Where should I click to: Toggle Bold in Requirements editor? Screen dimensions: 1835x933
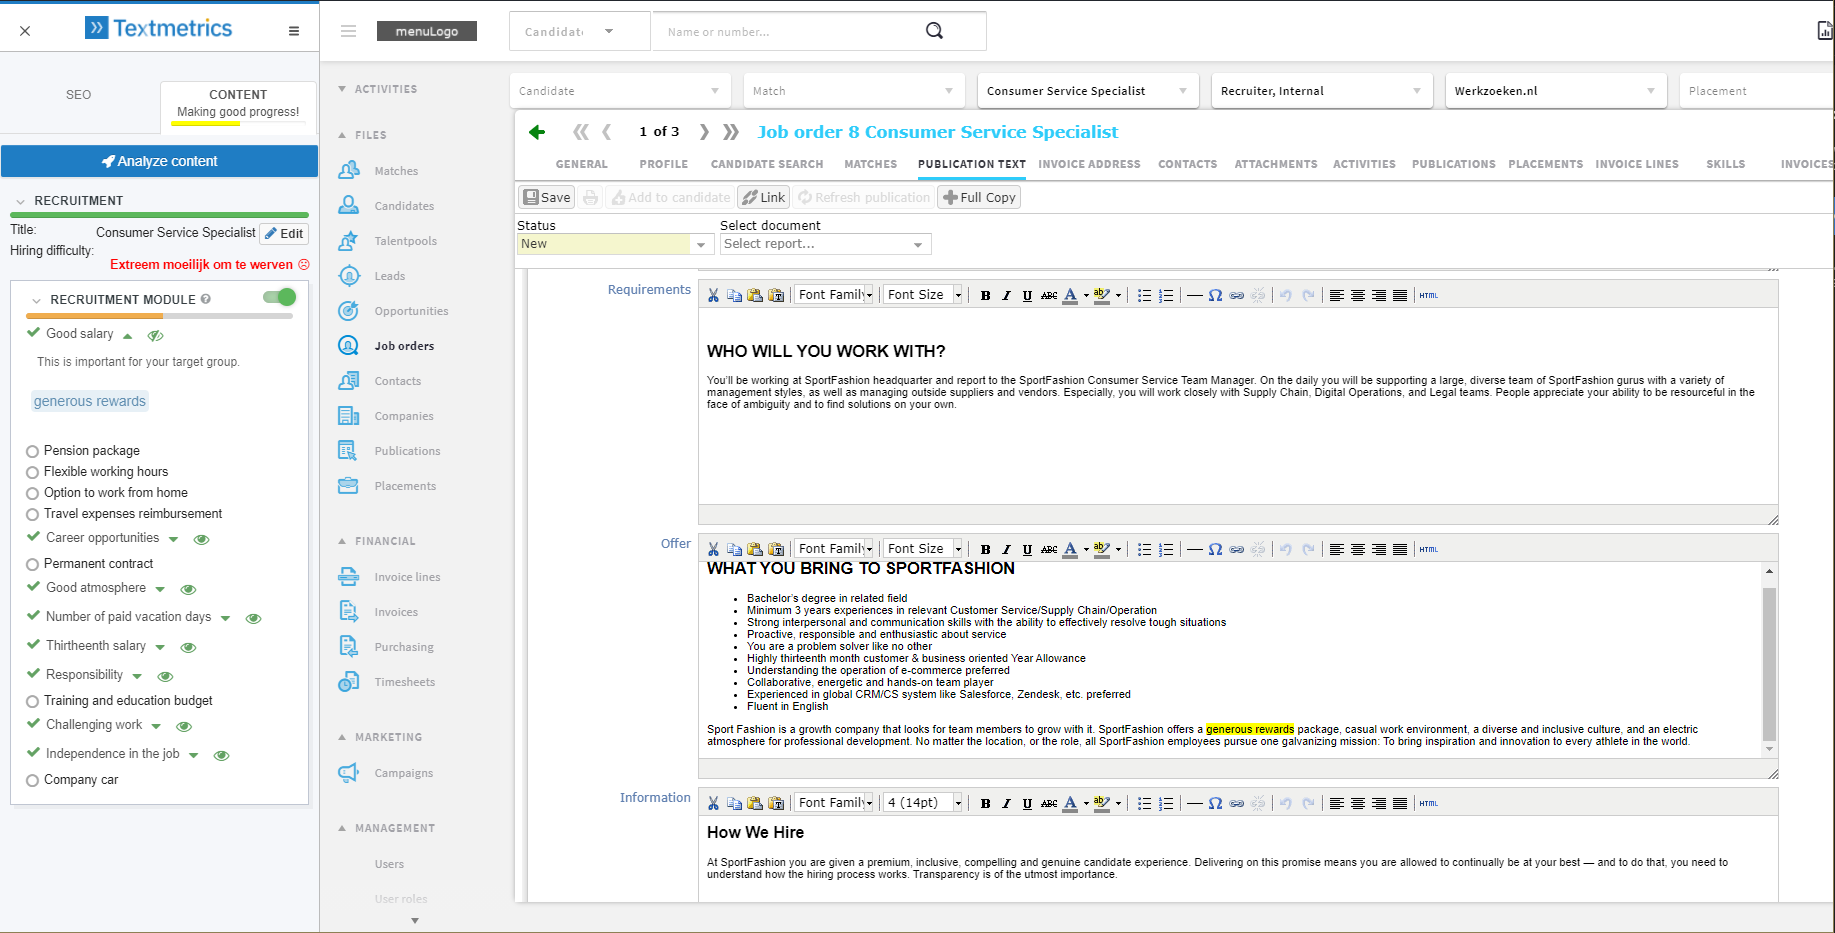point(985,295)
